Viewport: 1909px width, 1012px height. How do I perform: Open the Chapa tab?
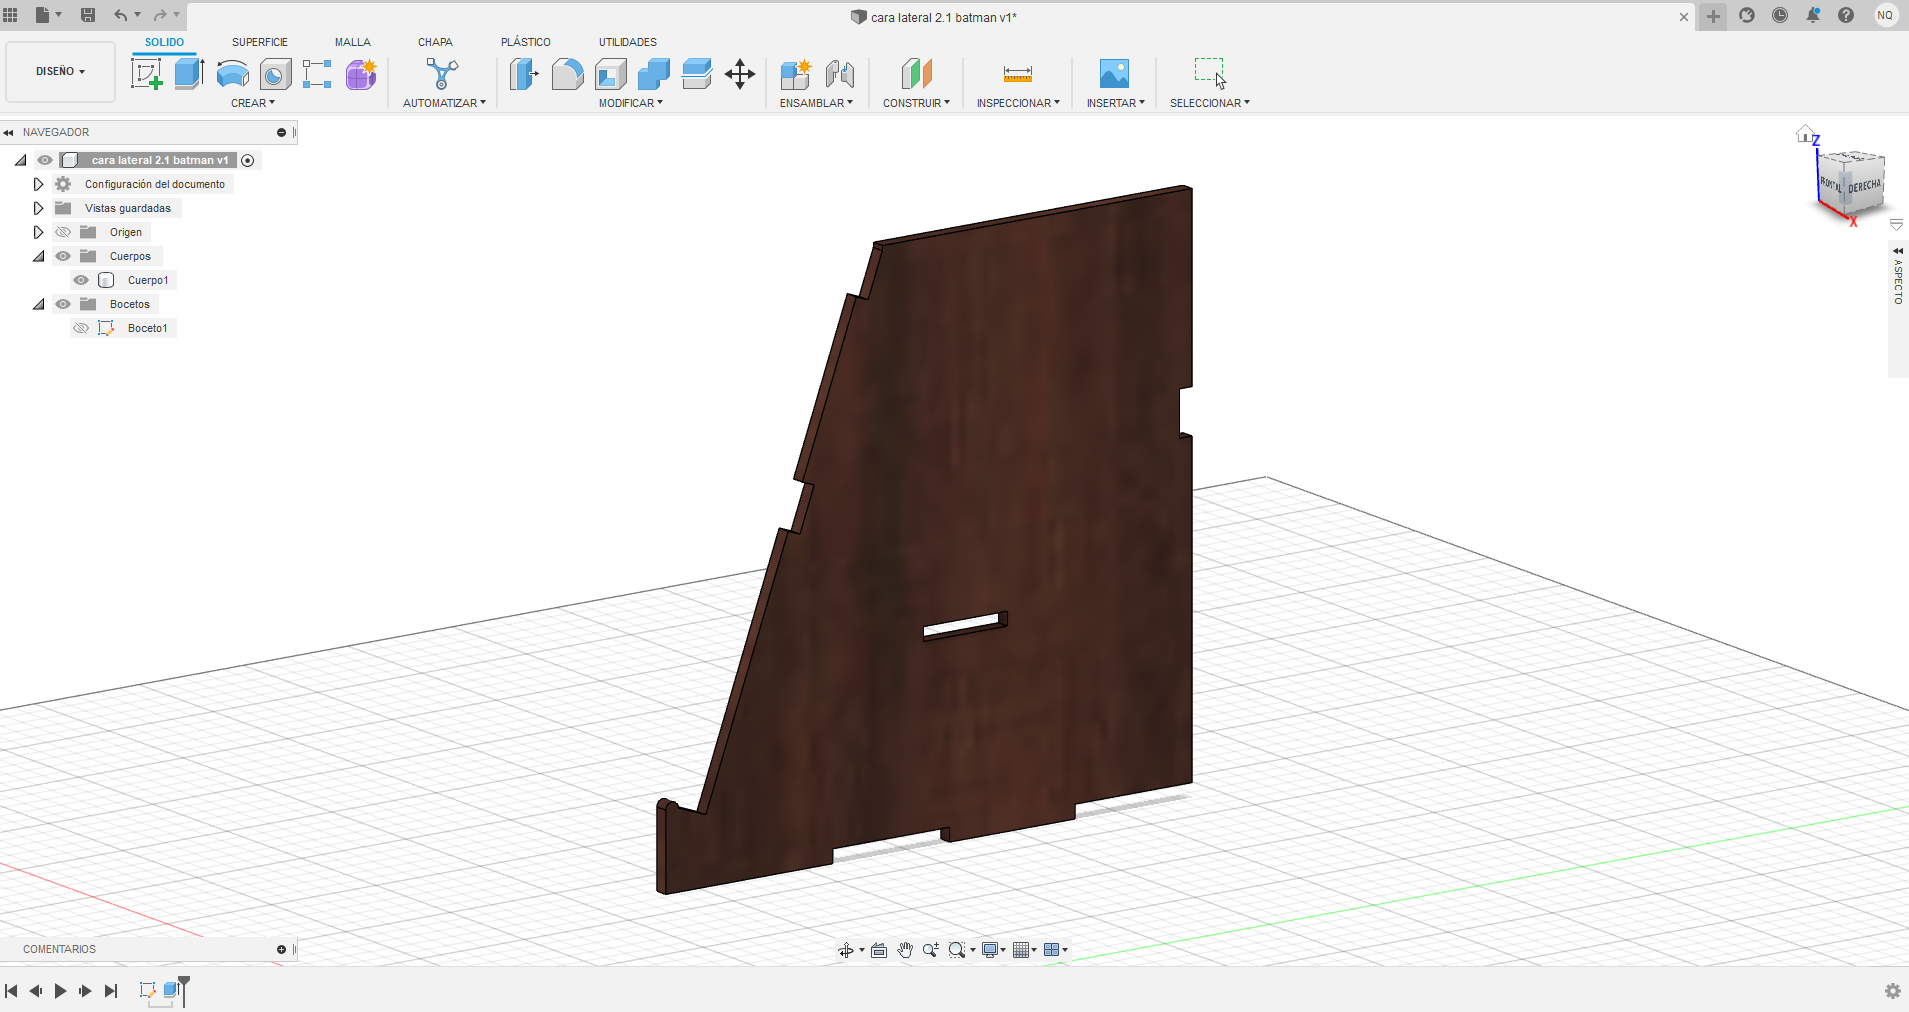coord(435,42)
